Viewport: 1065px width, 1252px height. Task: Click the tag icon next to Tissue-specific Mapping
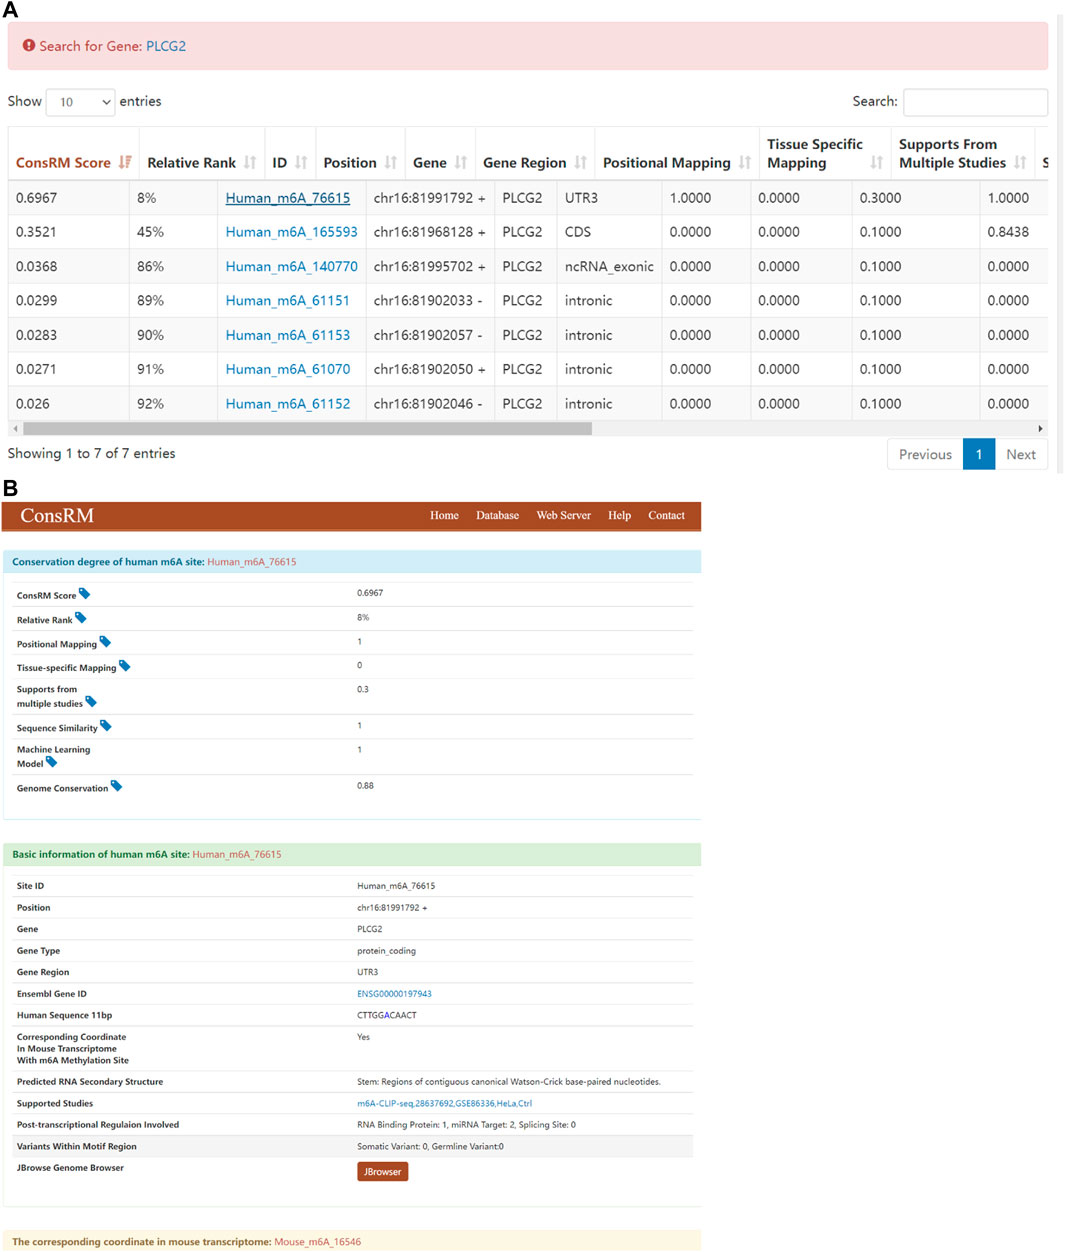pos(124,666)
